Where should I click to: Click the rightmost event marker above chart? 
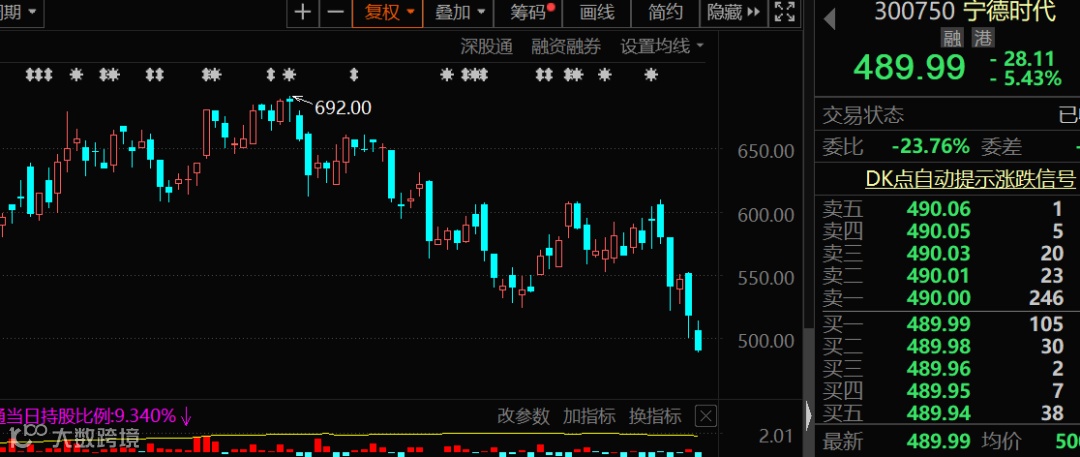point(651,74)
